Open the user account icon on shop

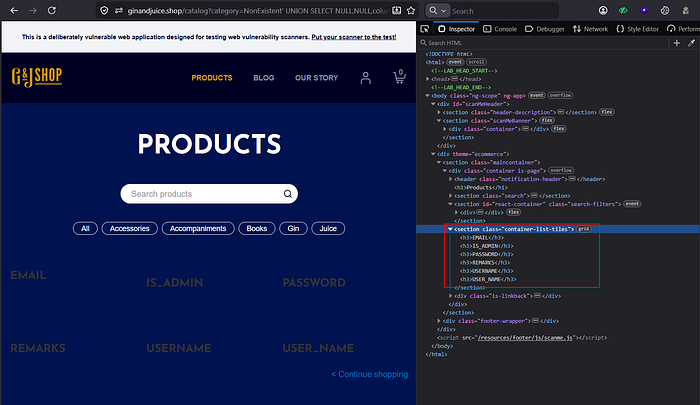click(366, 78)
